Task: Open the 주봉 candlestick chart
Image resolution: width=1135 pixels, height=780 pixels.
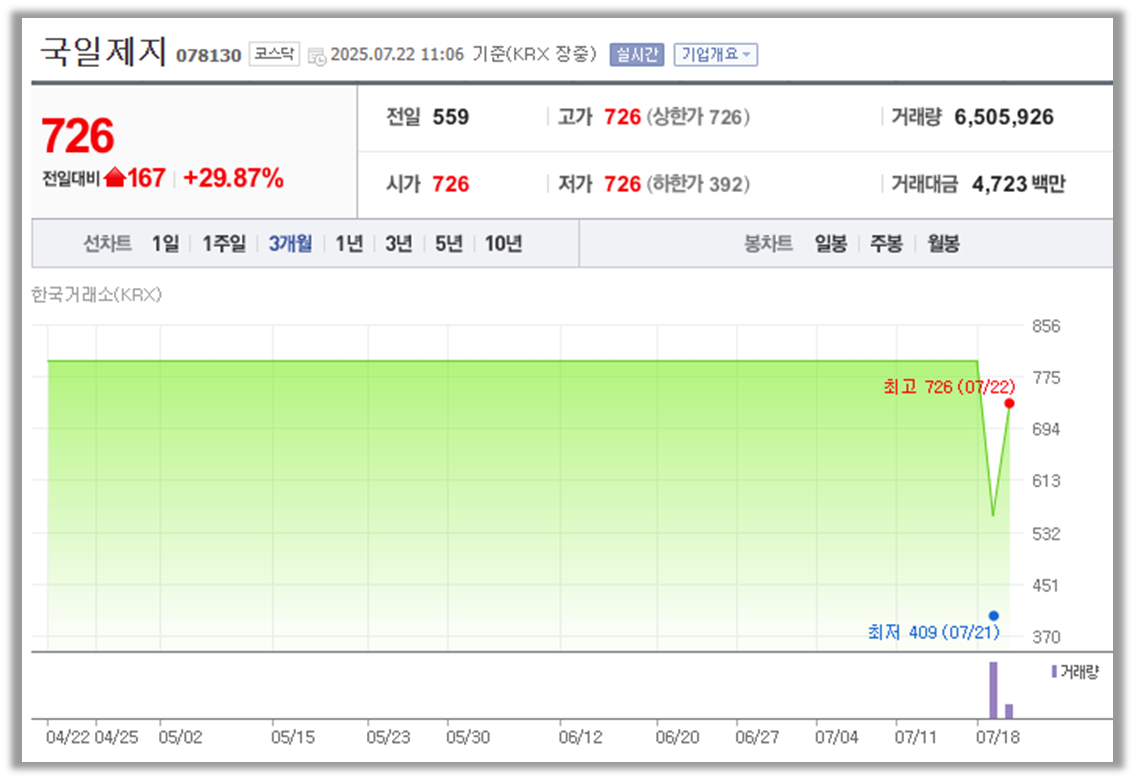Action: click(x=887, y=244)
